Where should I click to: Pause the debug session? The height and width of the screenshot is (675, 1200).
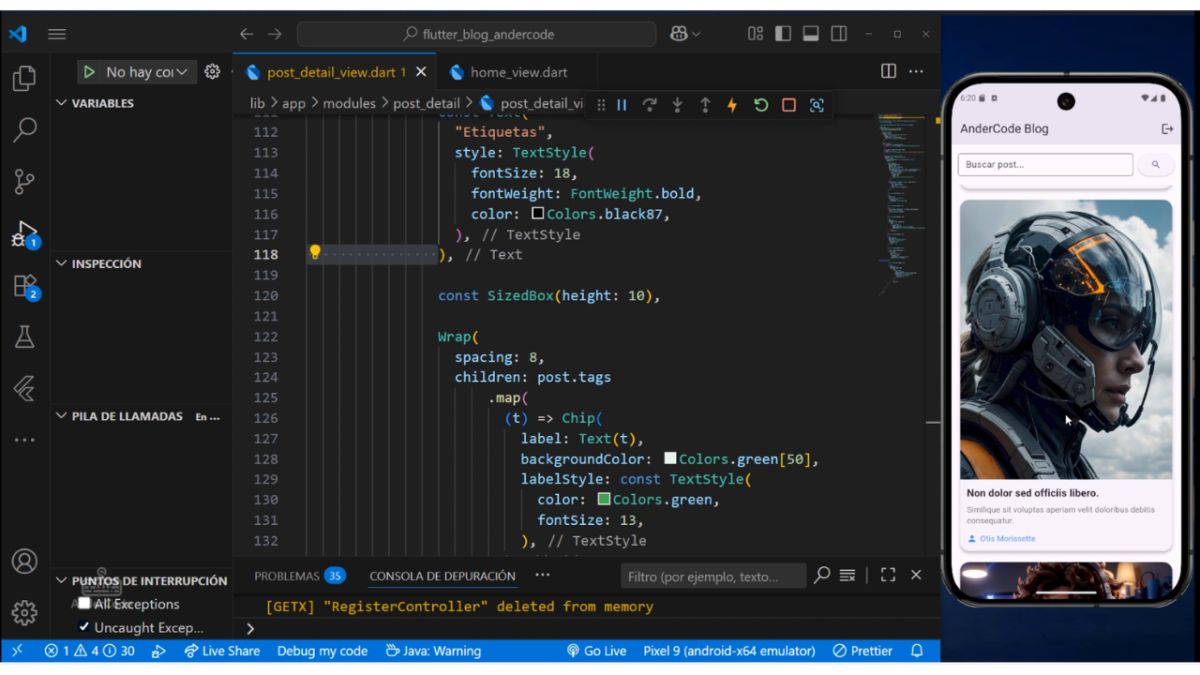[622, 105]
